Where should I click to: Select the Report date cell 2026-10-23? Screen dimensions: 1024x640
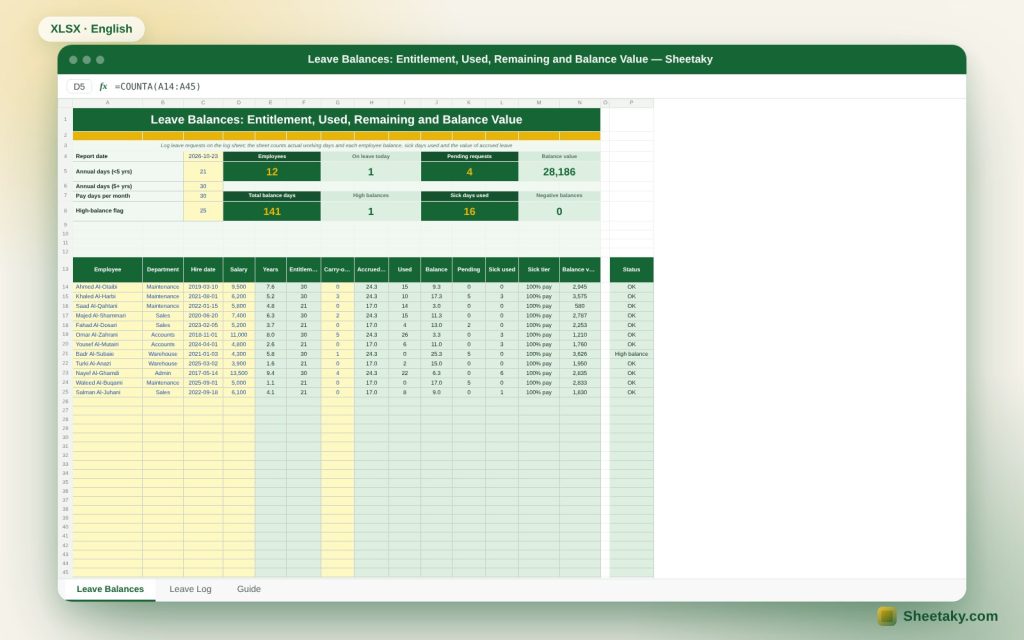(203, 156)
